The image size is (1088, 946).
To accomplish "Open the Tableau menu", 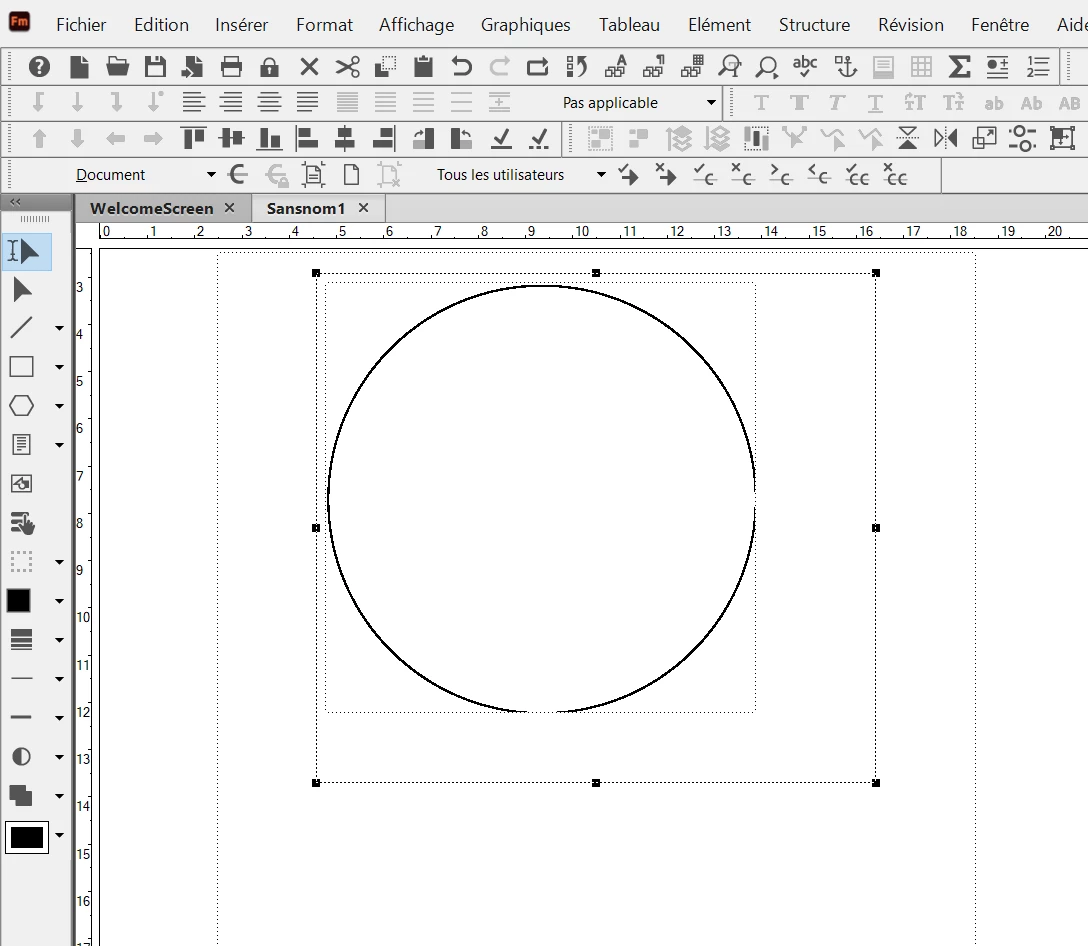I will click(x=629, y=25).
